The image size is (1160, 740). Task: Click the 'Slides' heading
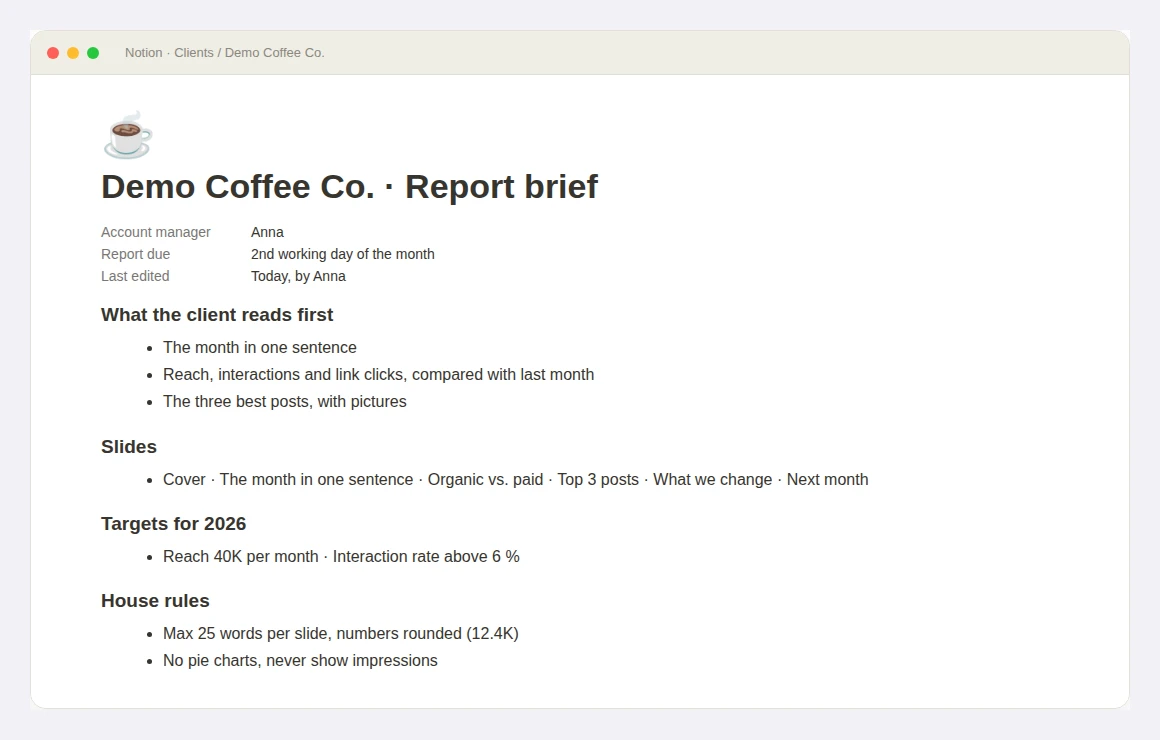click(129, 447)
